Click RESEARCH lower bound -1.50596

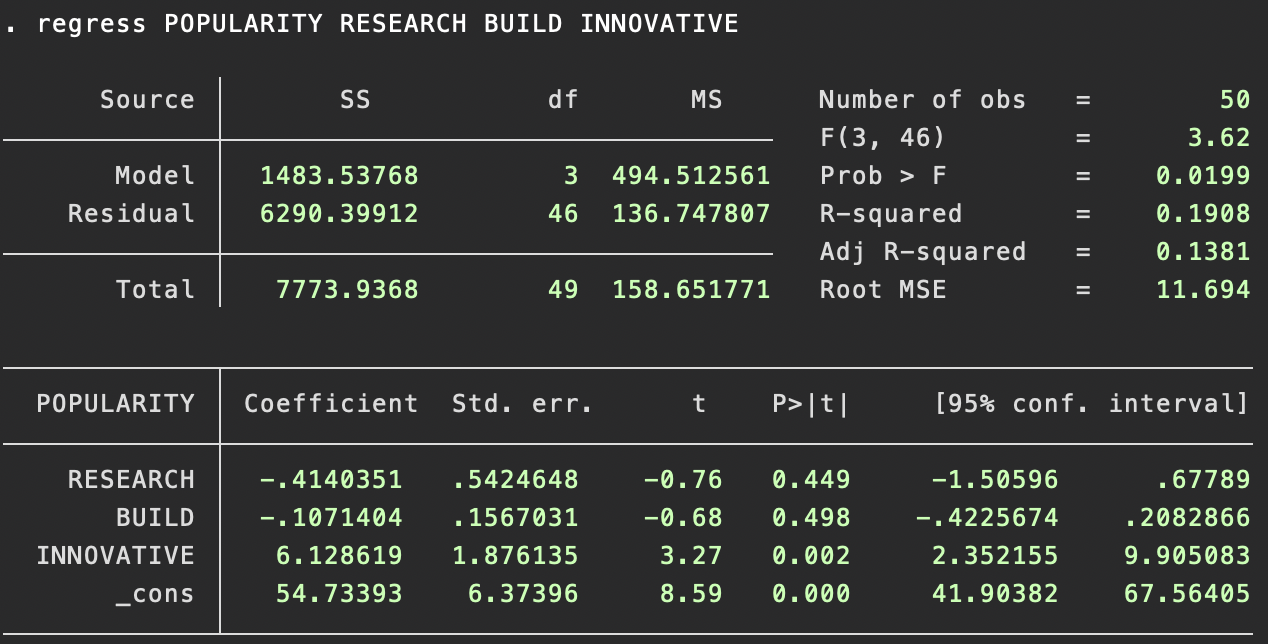(x=995, y=480)
